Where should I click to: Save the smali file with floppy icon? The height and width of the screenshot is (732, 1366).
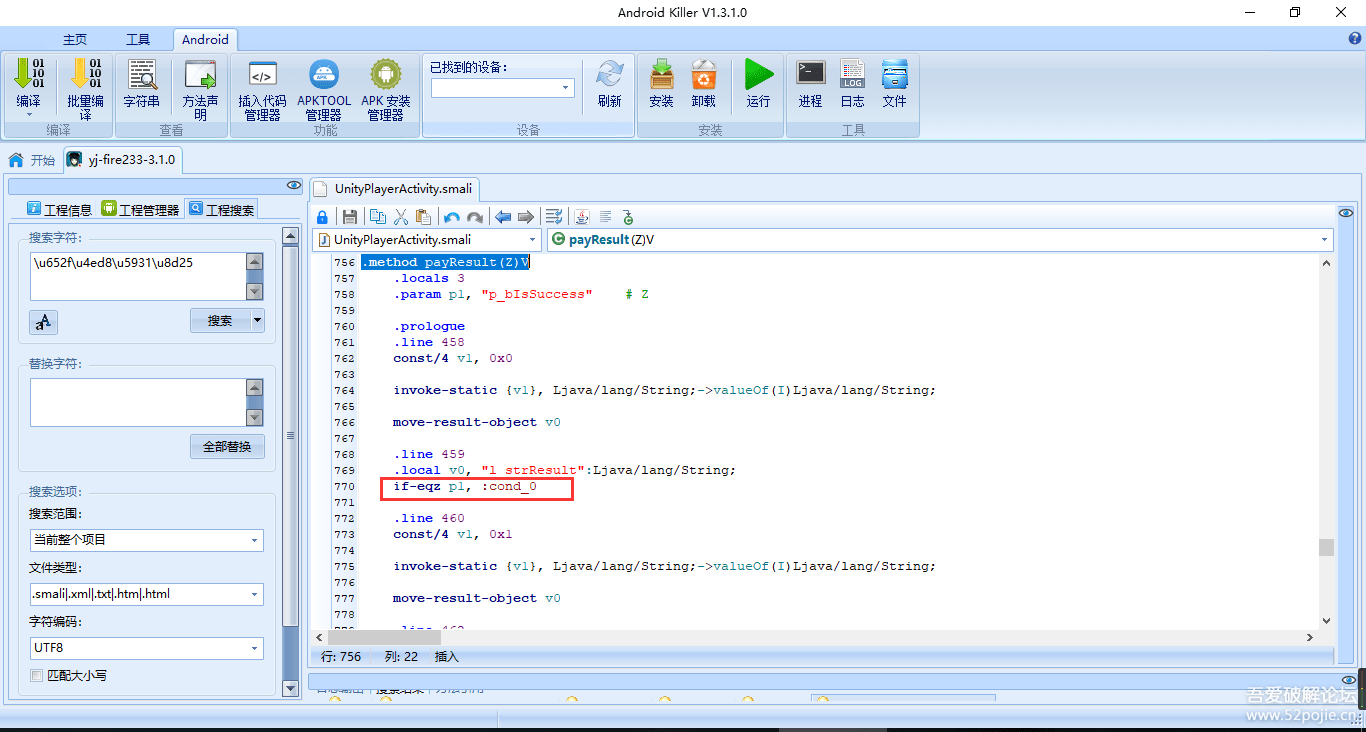[x=350, y=217]
